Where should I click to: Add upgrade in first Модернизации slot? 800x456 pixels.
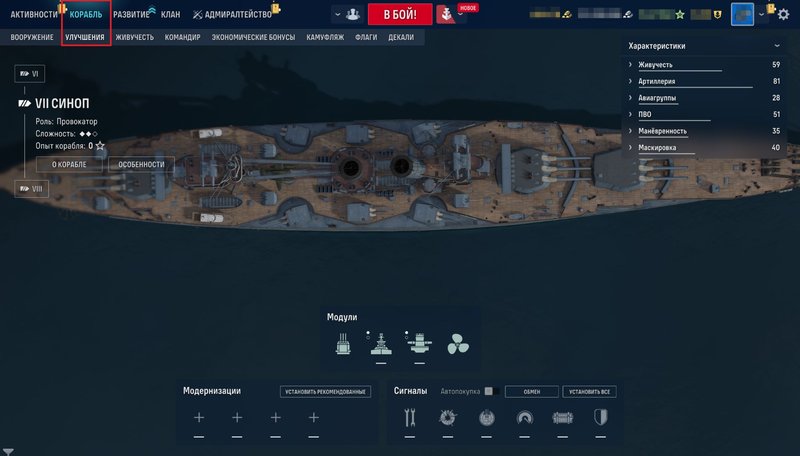199,418
